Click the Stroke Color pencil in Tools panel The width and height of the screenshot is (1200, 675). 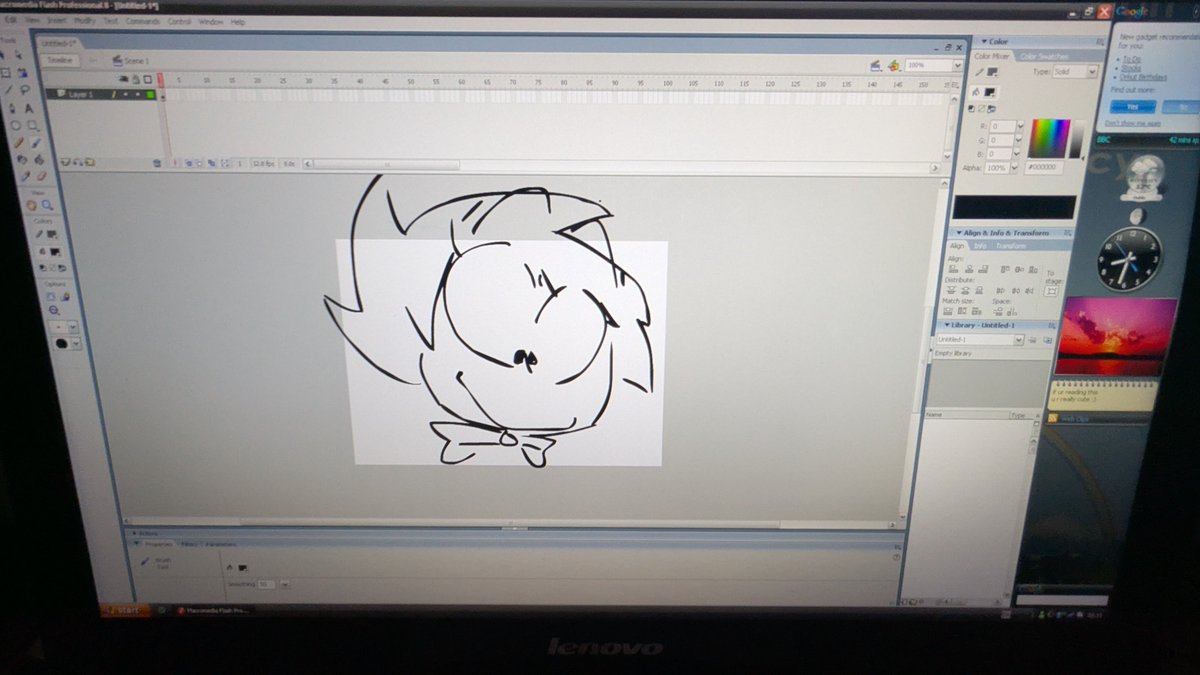[x=39, y=234]
